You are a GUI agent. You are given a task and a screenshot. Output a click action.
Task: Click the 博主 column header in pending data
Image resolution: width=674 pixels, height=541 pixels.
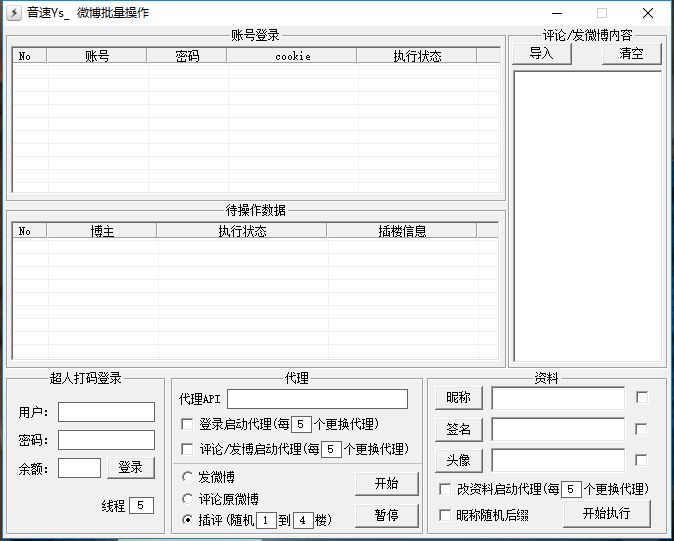click(102, 231)
